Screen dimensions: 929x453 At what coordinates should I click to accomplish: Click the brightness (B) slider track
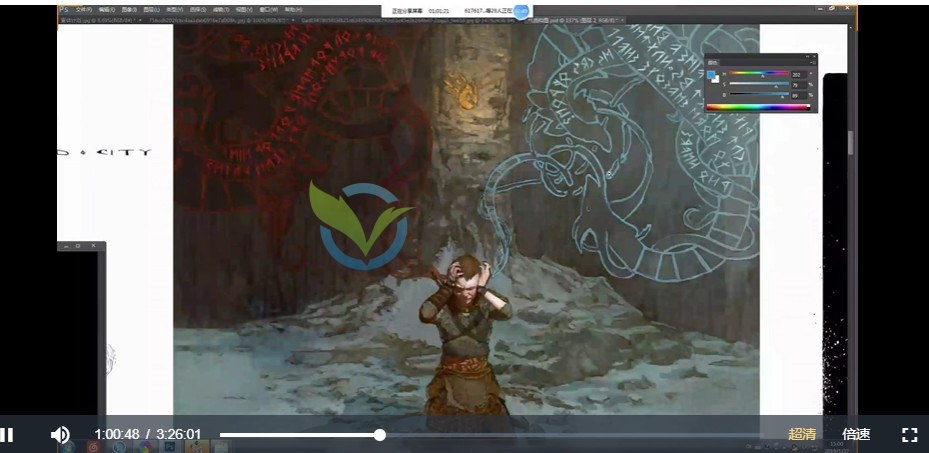pos(757,96)
